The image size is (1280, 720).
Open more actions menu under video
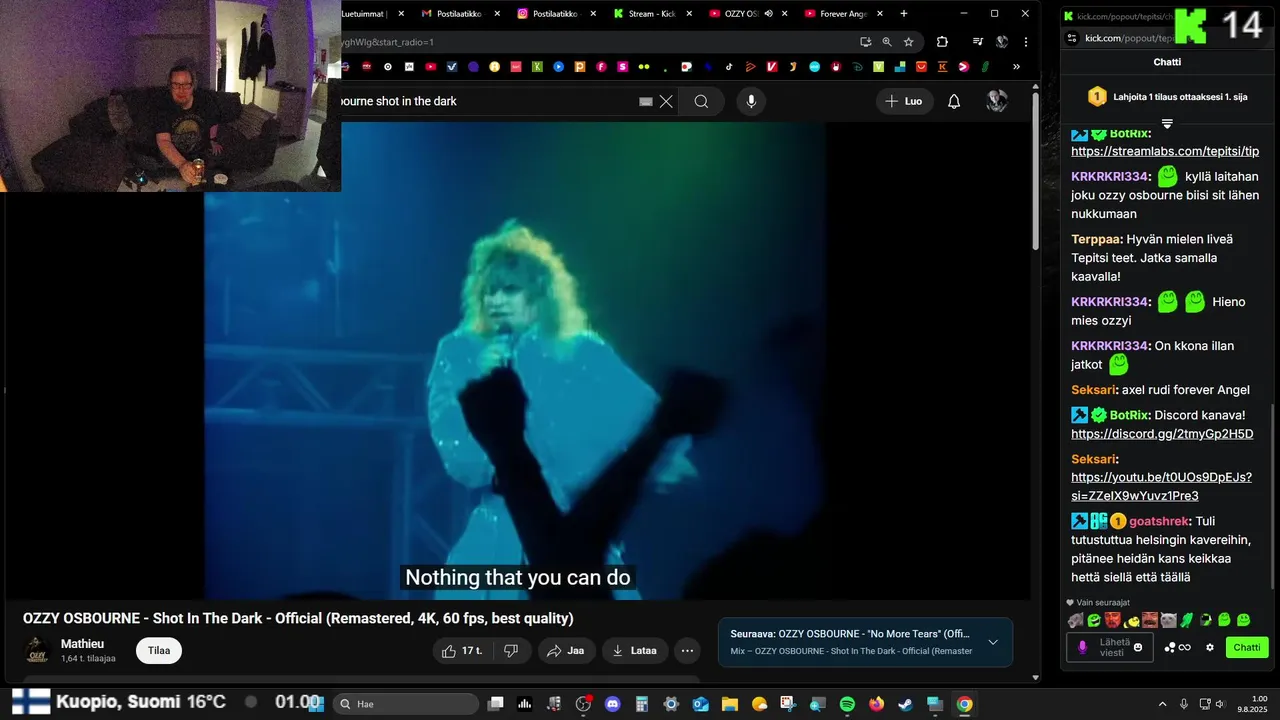tap(687, 651)
